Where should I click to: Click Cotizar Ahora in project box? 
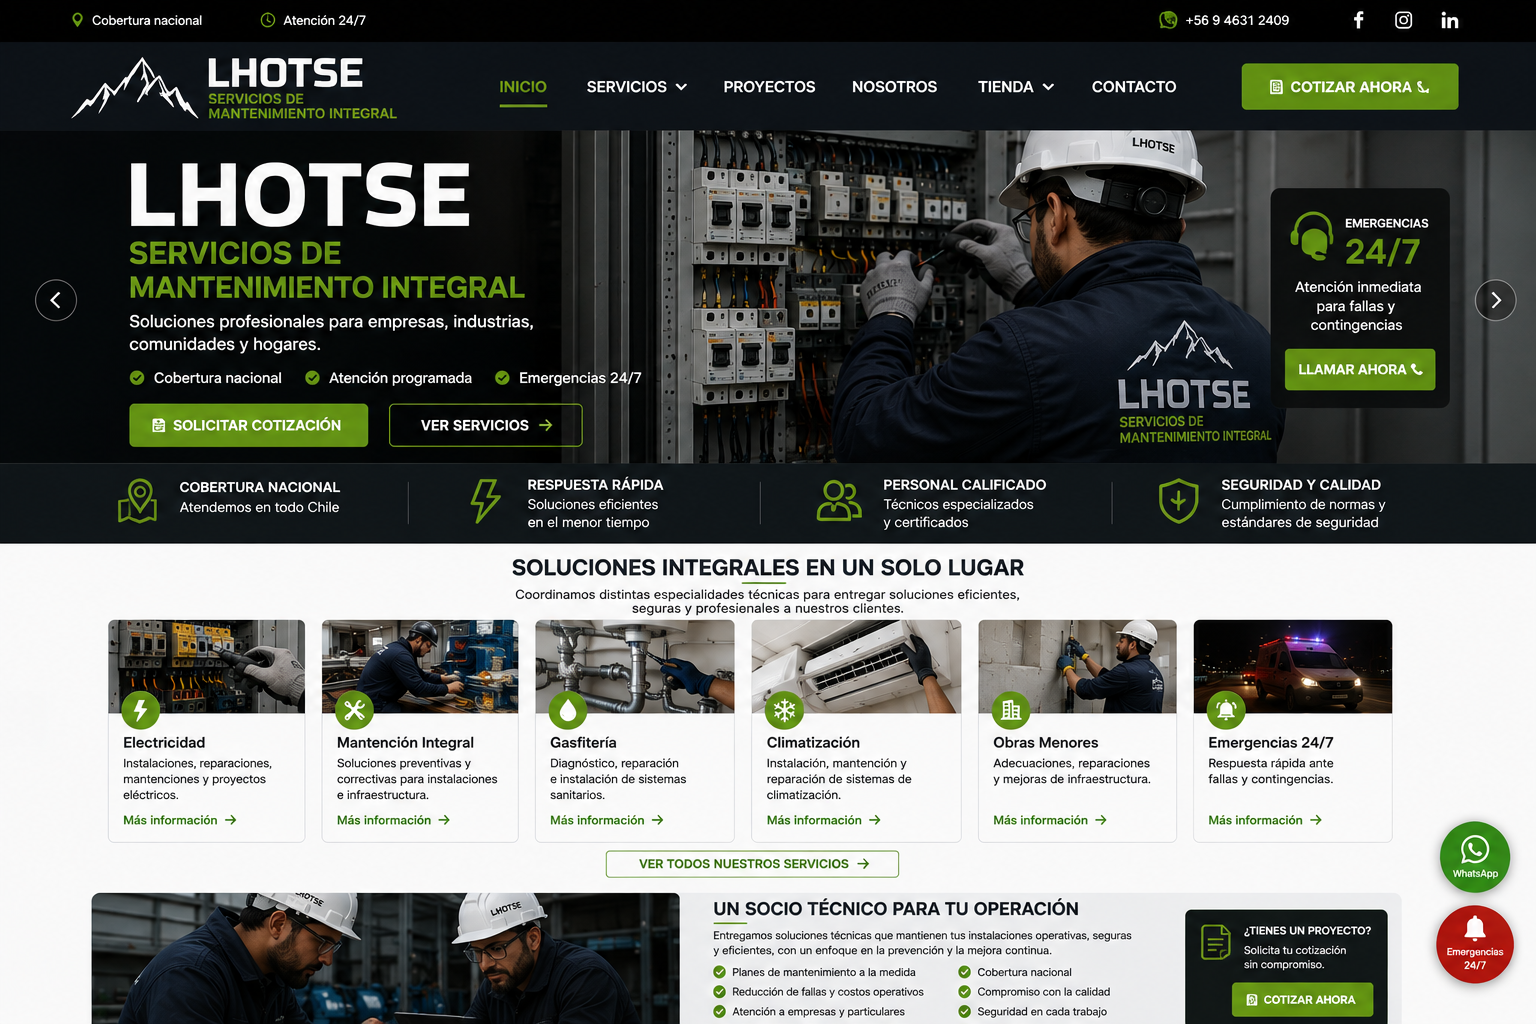point(1302,1000)
